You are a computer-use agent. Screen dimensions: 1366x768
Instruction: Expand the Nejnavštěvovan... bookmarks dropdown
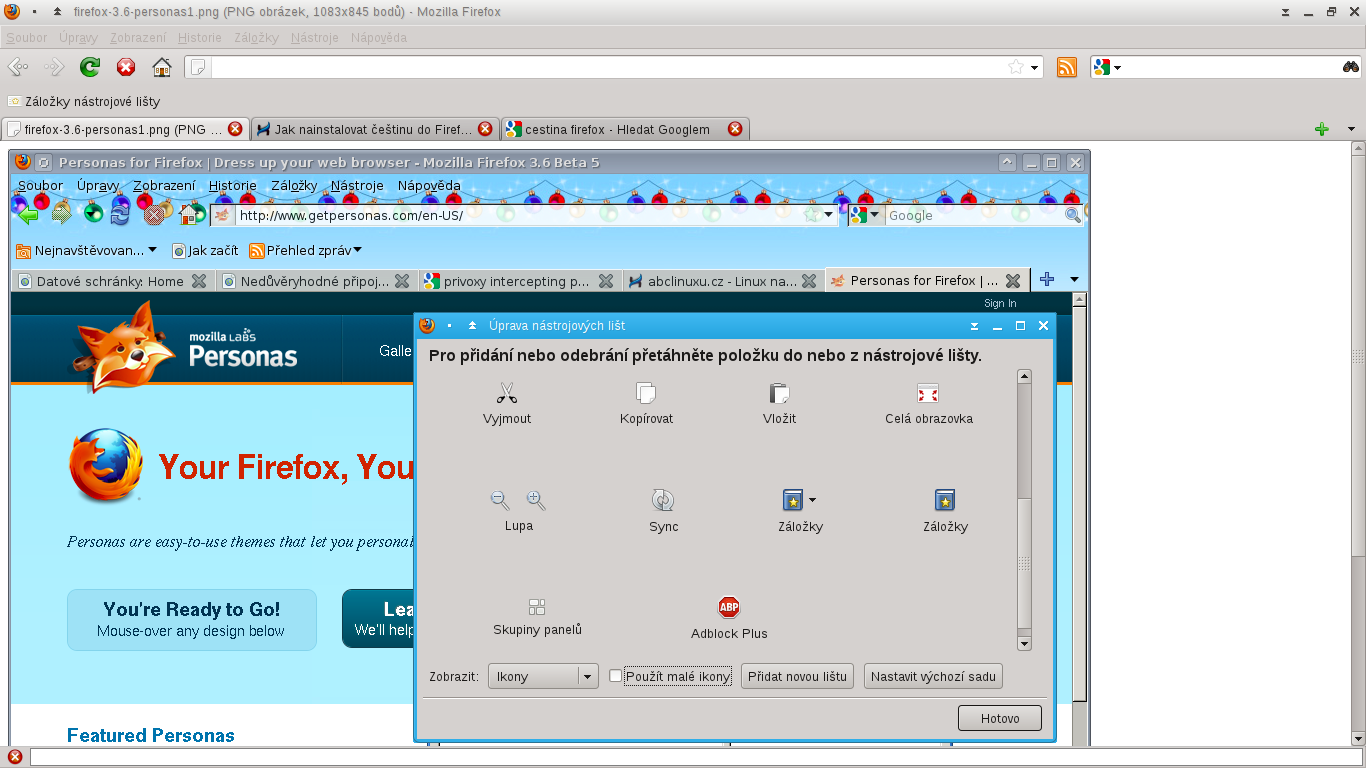pyautogui.click(x=153, y=250)
